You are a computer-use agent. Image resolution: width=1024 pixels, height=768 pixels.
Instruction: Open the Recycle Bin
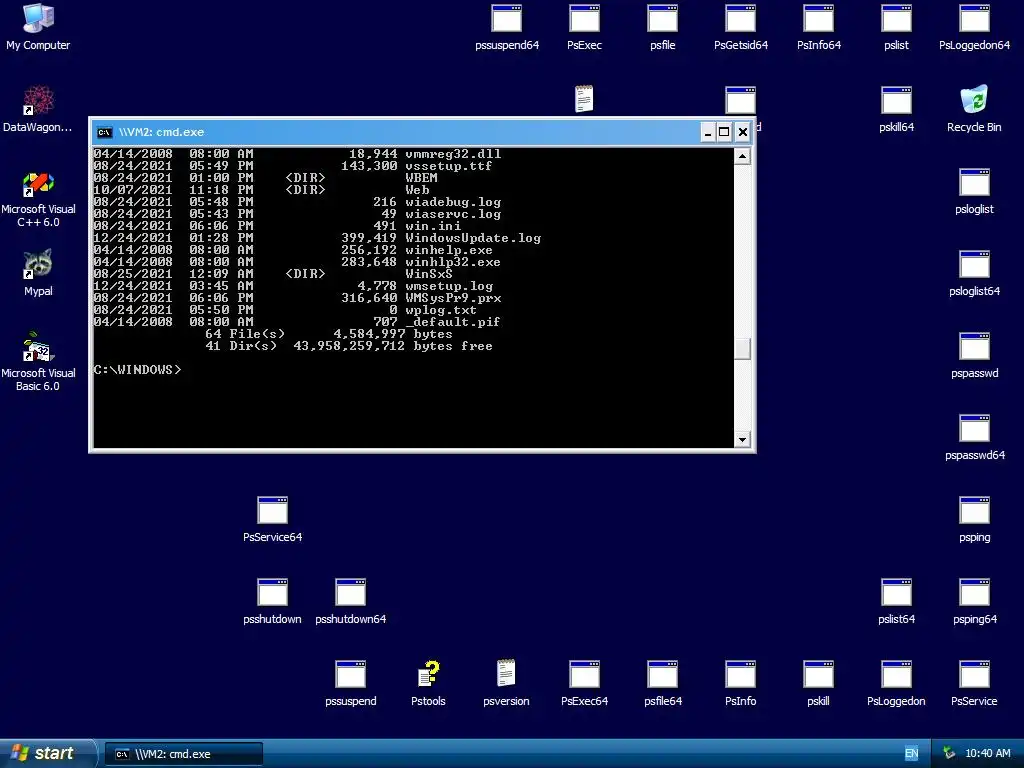pos(974,109)
